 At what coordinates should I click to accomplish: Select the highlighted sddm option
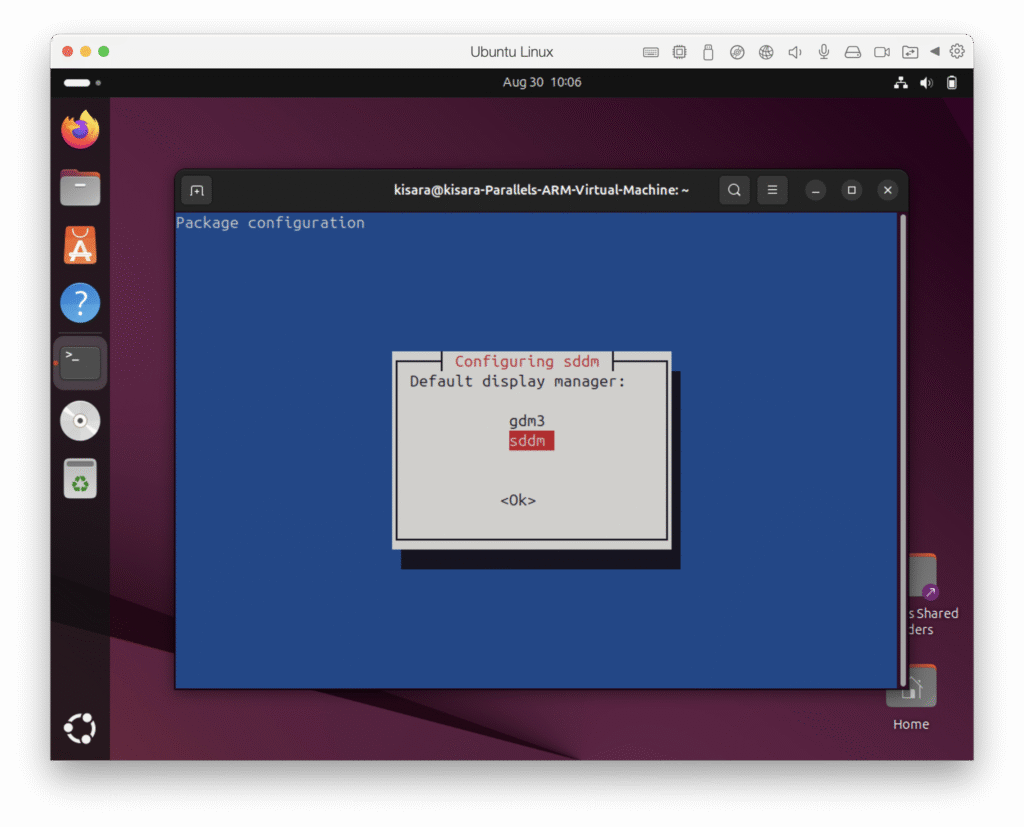tap(531, 441)
